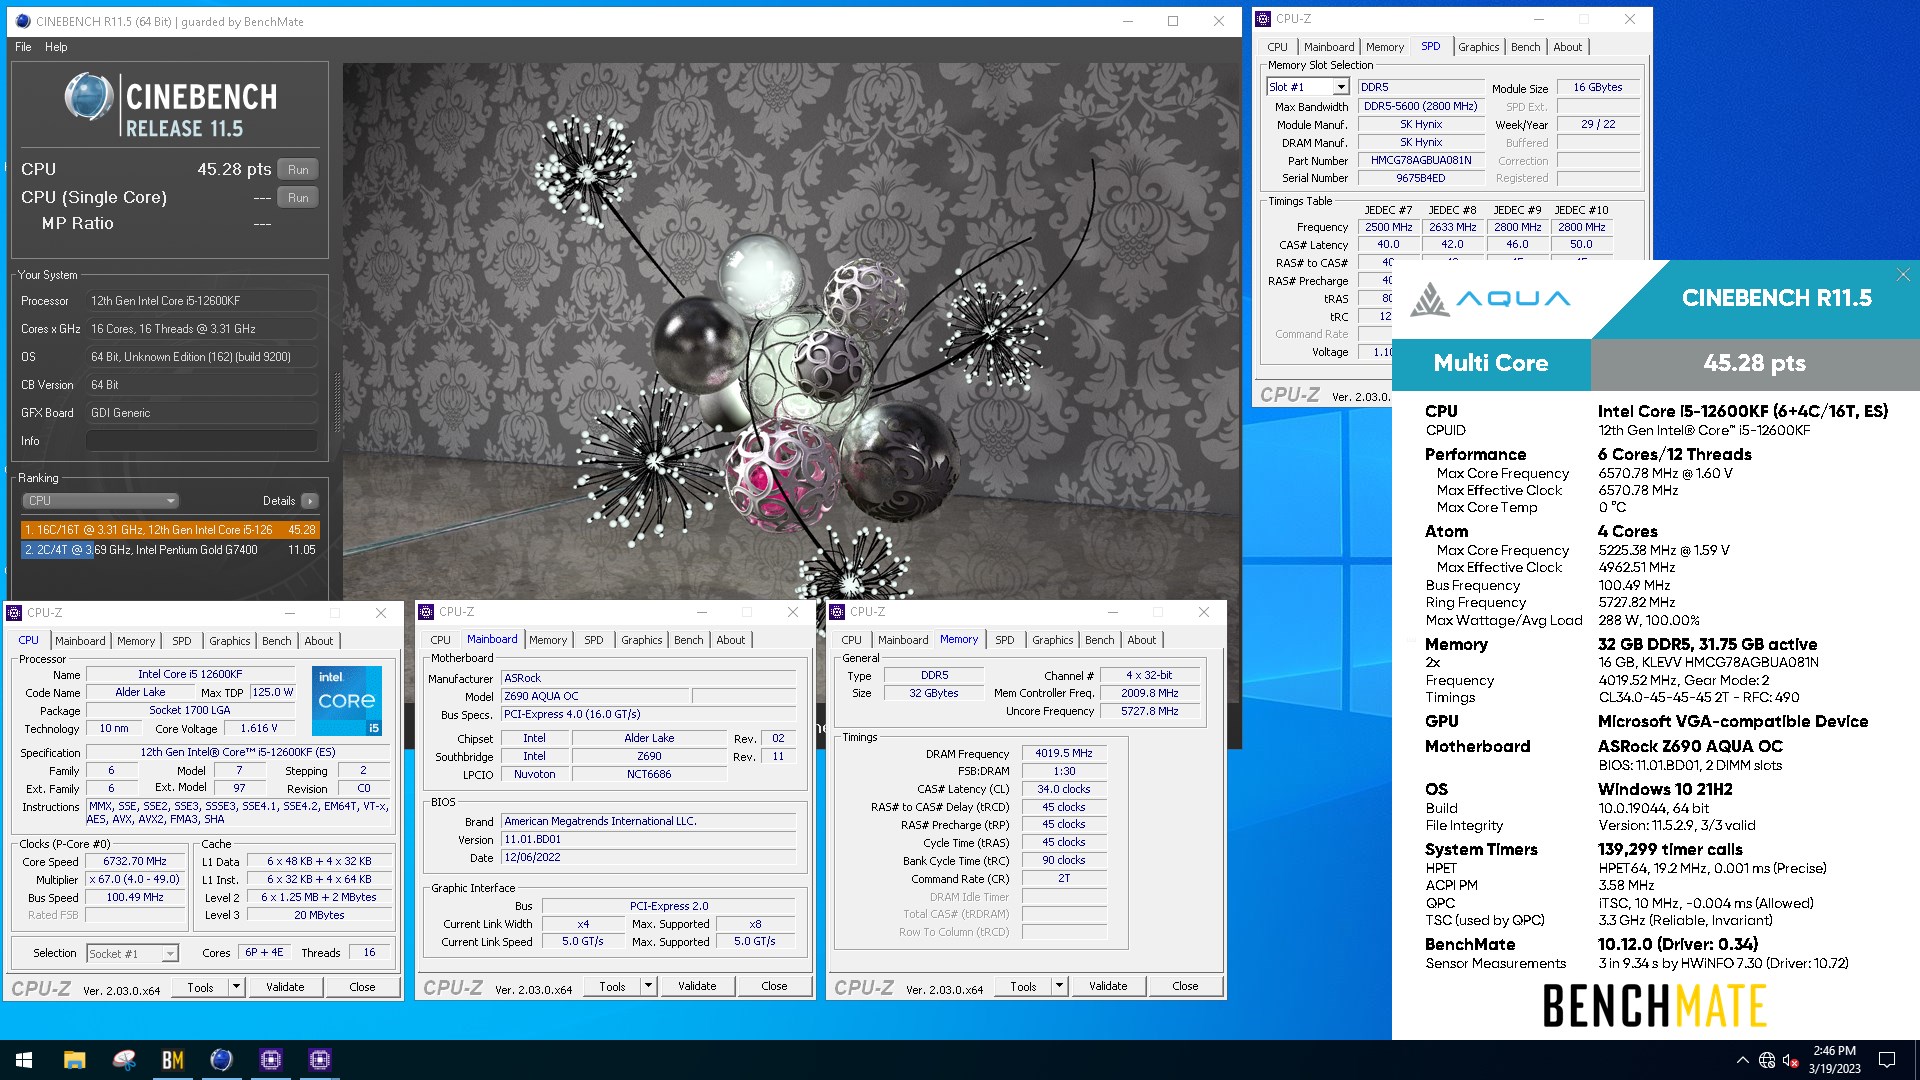The width and height of the screenshot is (1920, 1080).
Task: Switch to Graphics tab in SPD window
Action: [1478, 47]
